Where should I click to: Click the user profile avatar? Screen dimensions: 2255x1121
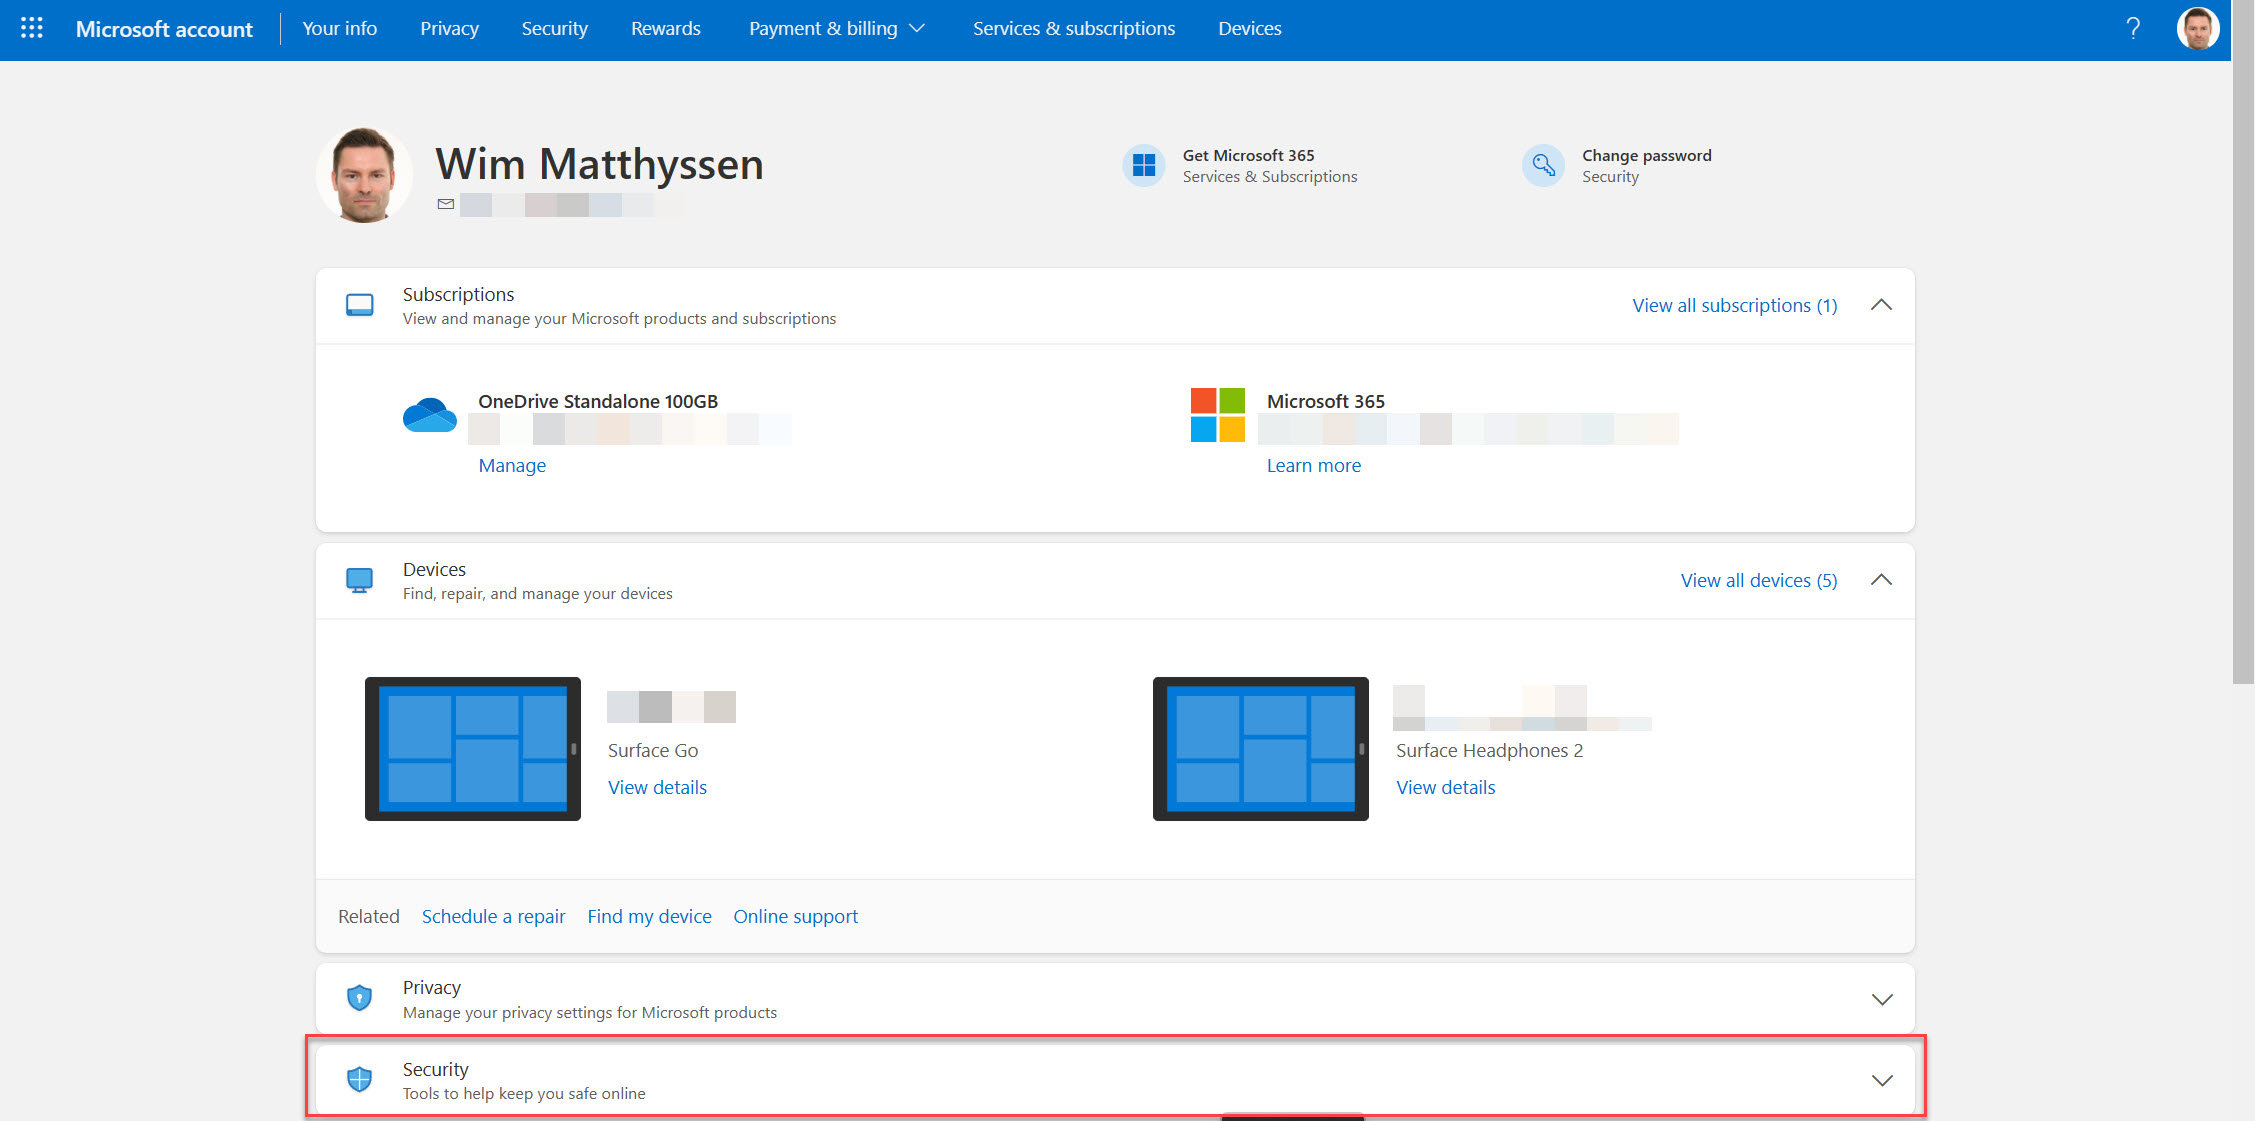click(x=2197, y=28)
